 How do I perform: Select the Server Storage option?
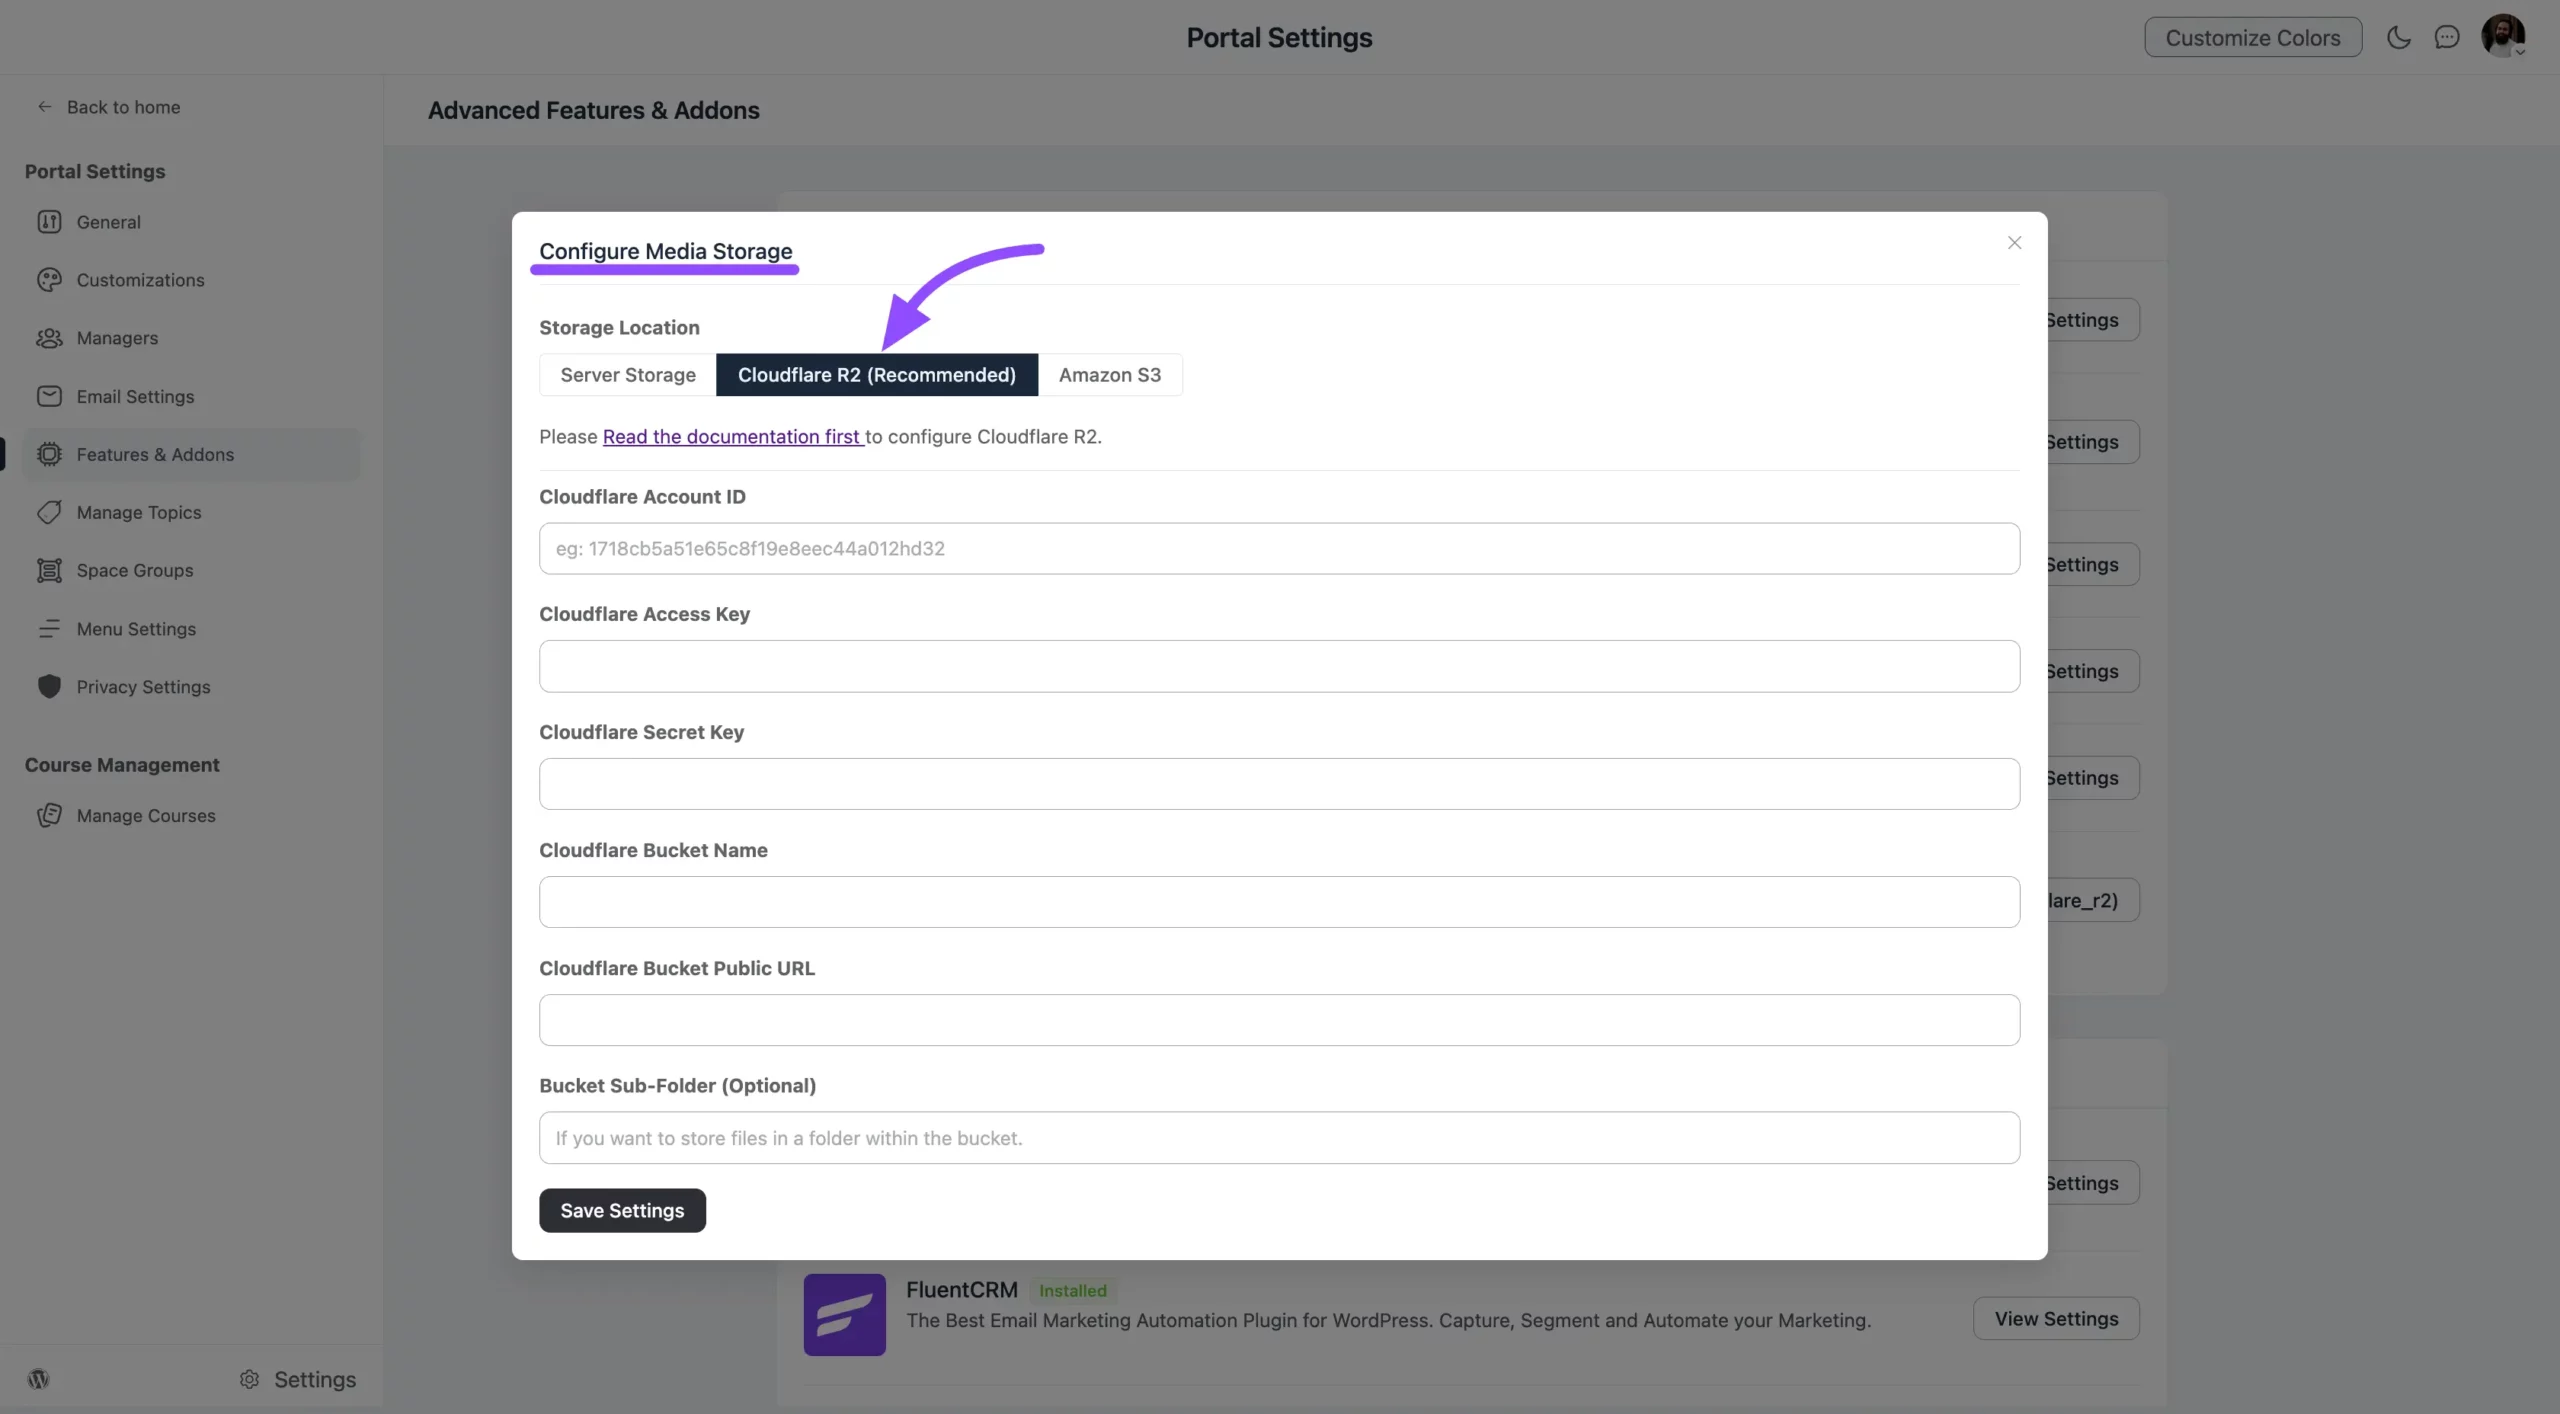(628, 375)
